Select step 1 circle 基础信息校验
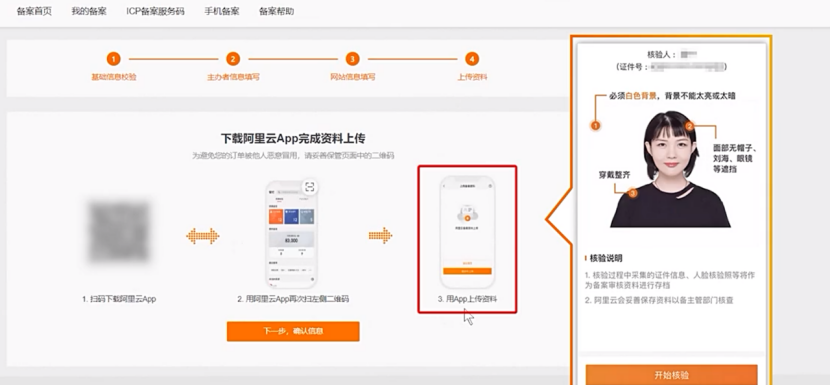Screen dimensions: 830x385 click(x=113, y=59)
